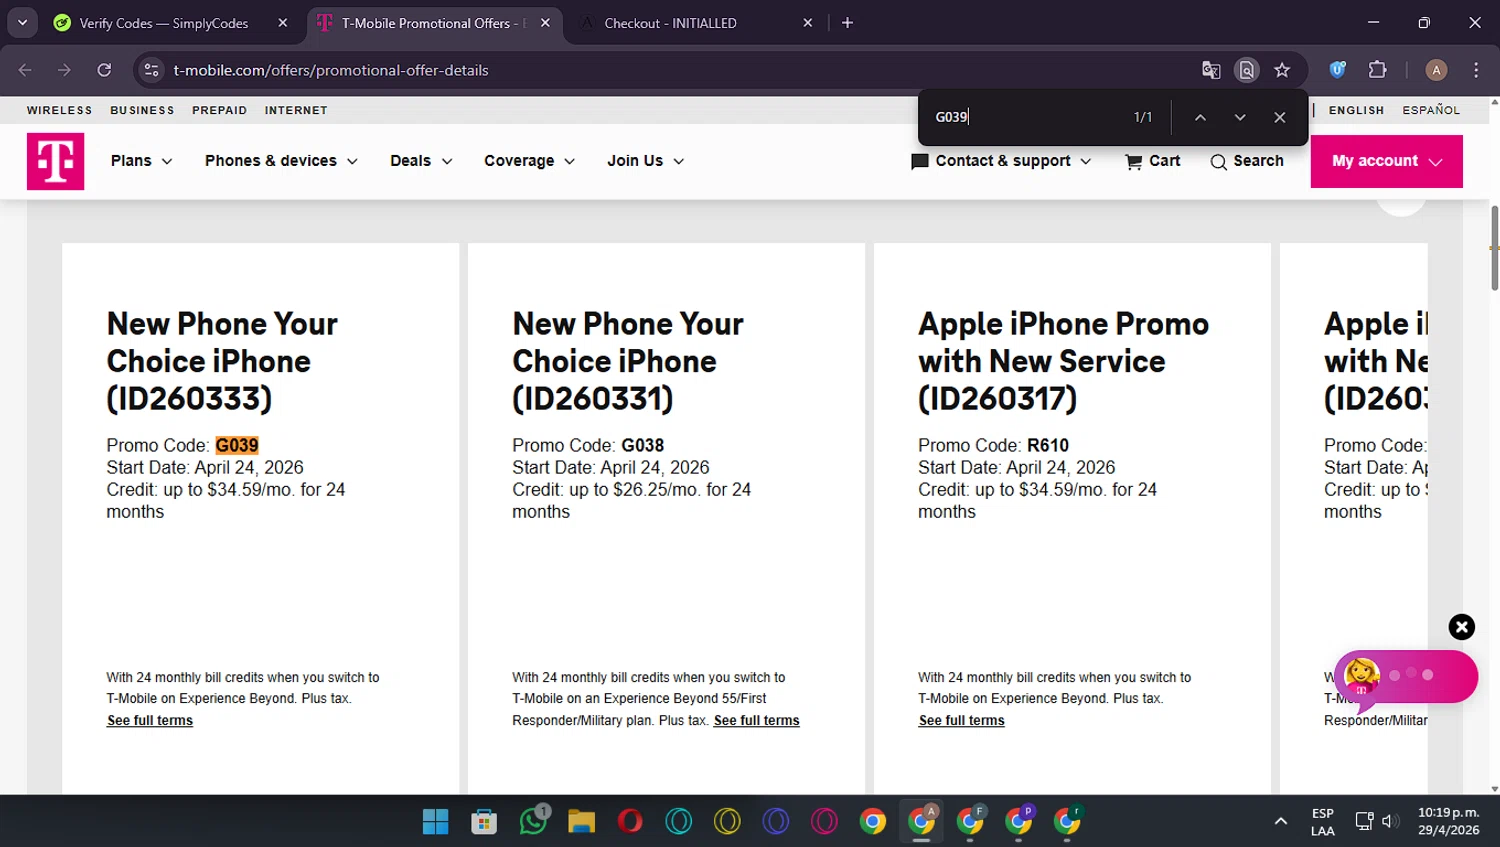This screenshot has width=1500, height=847.
Task: Click the T-Mobile logo
Action: [55, 161]
